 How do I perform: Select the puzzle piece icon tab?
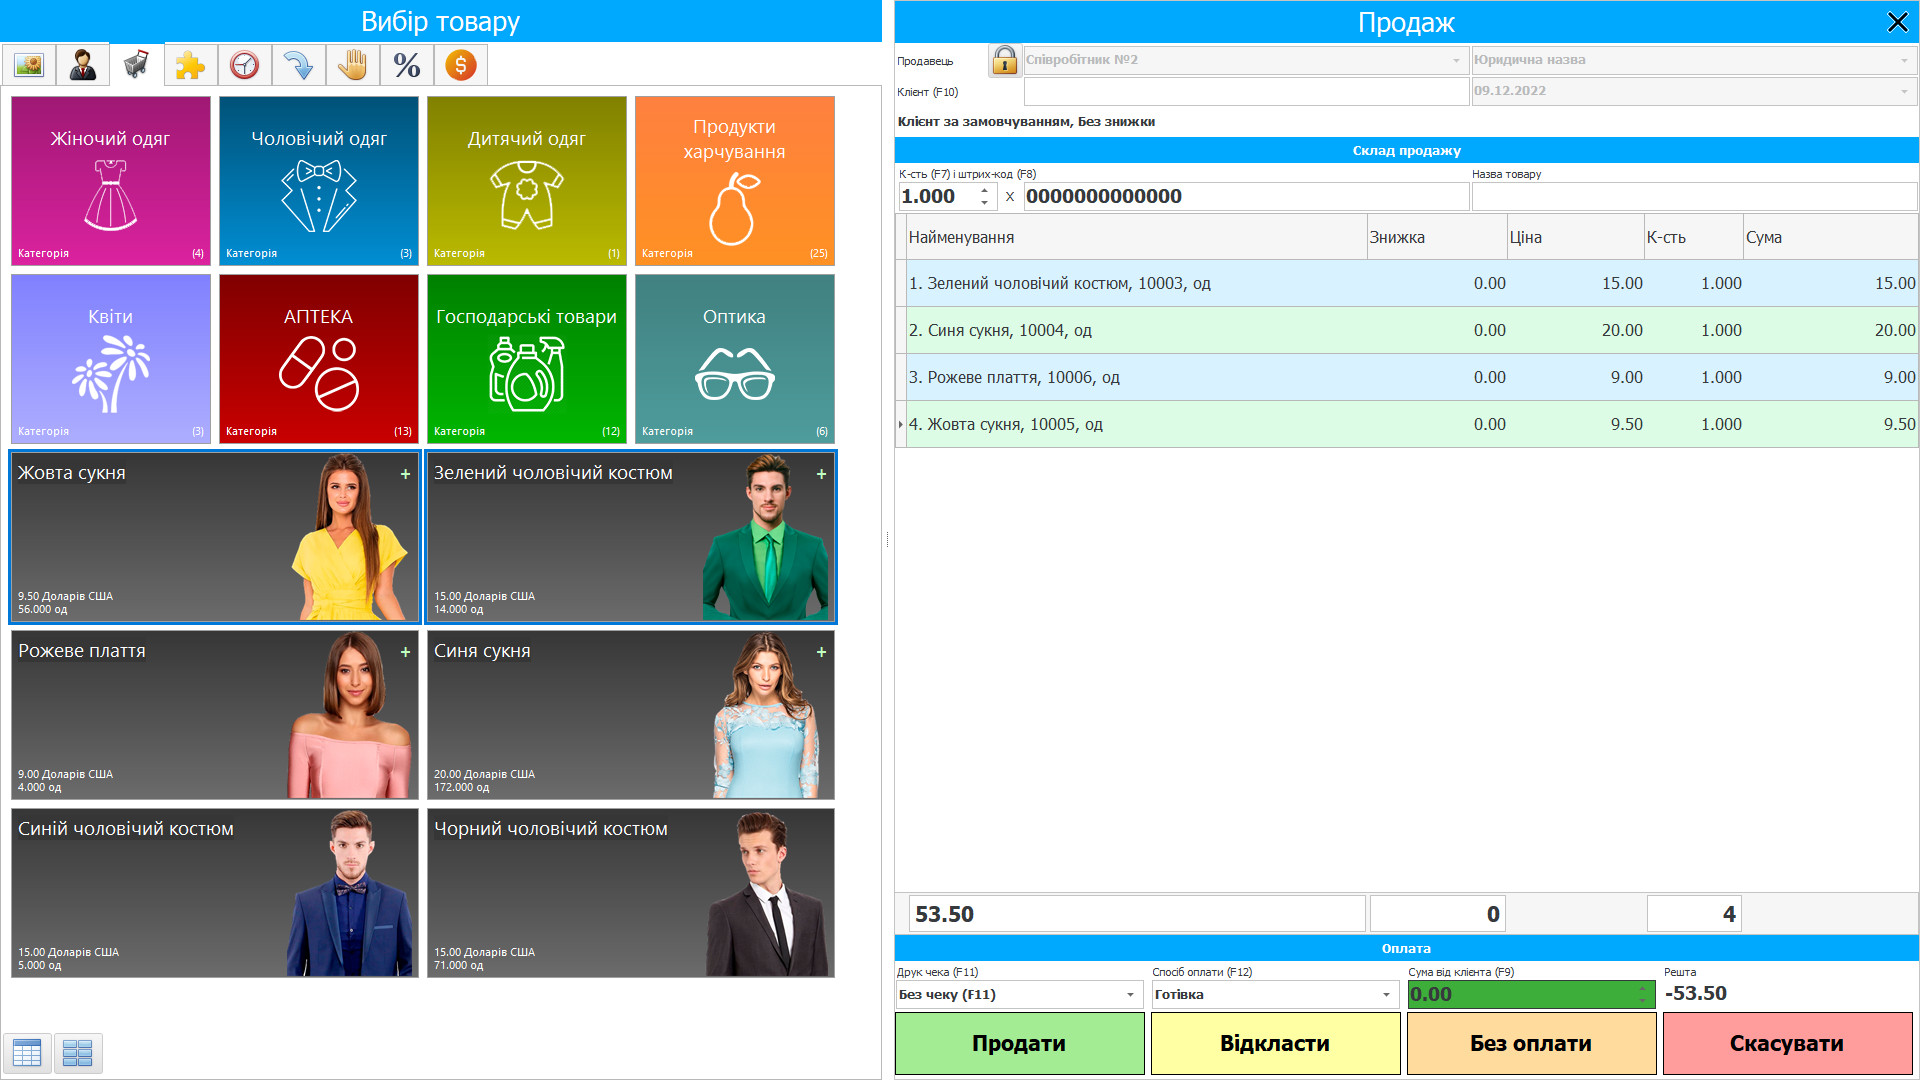(x=190, y=66)
